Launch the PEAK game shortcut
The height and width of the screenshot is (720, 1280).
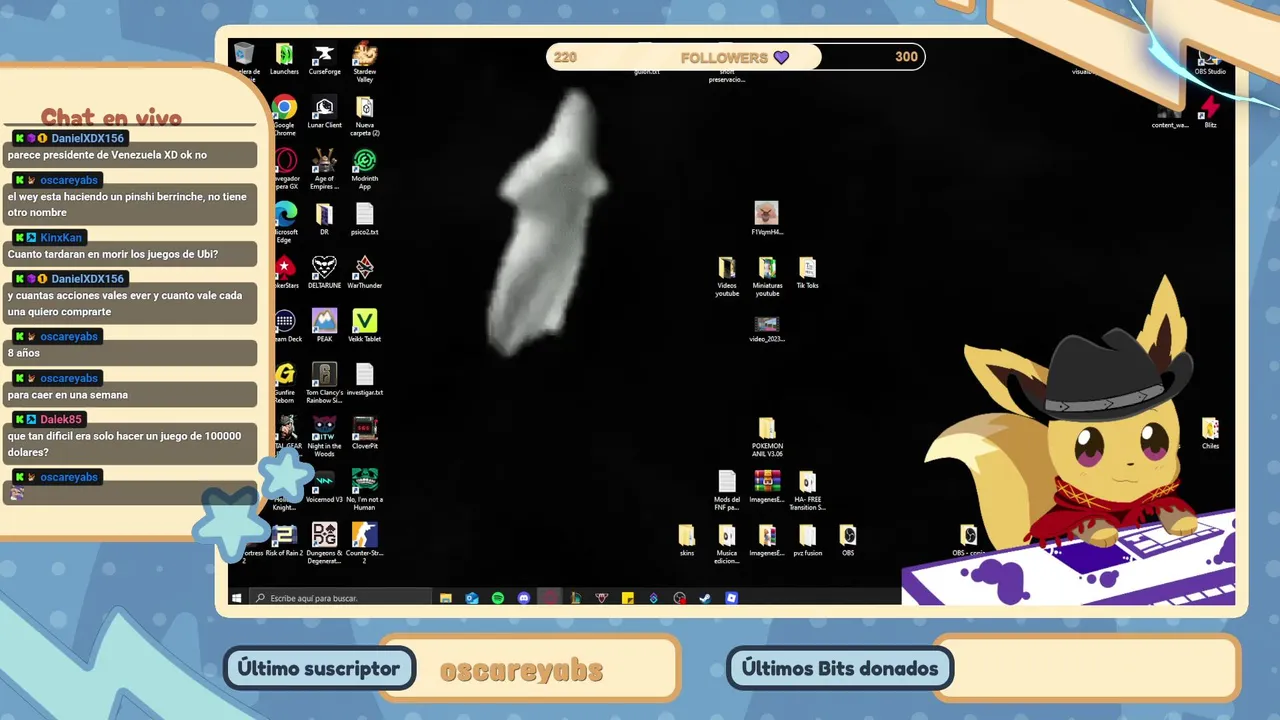coord(324,326)
